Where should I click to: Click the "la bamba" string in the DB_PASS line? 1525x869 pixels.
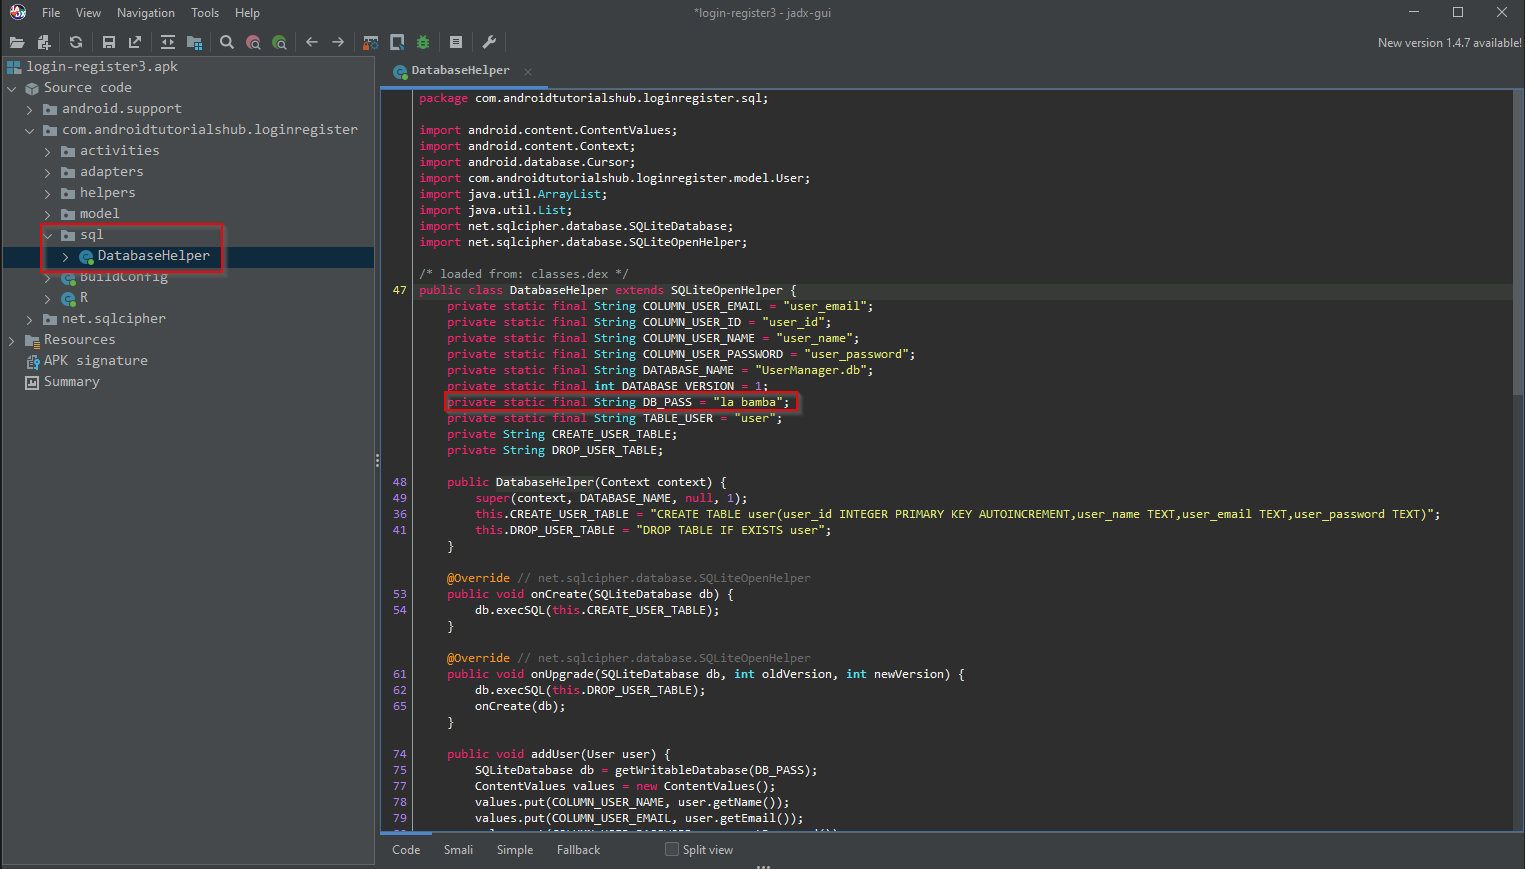coord(748,403)
